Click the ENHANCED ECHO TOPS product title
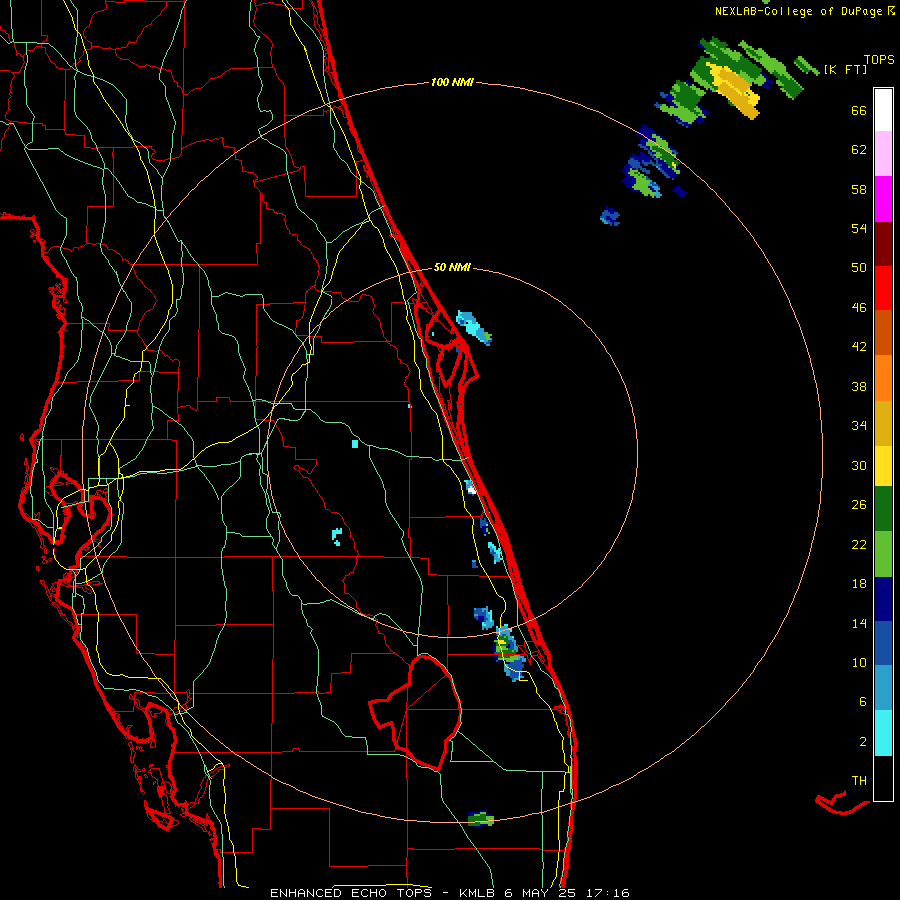This screenshot has height=900, width=900. [x=351, y=893]
